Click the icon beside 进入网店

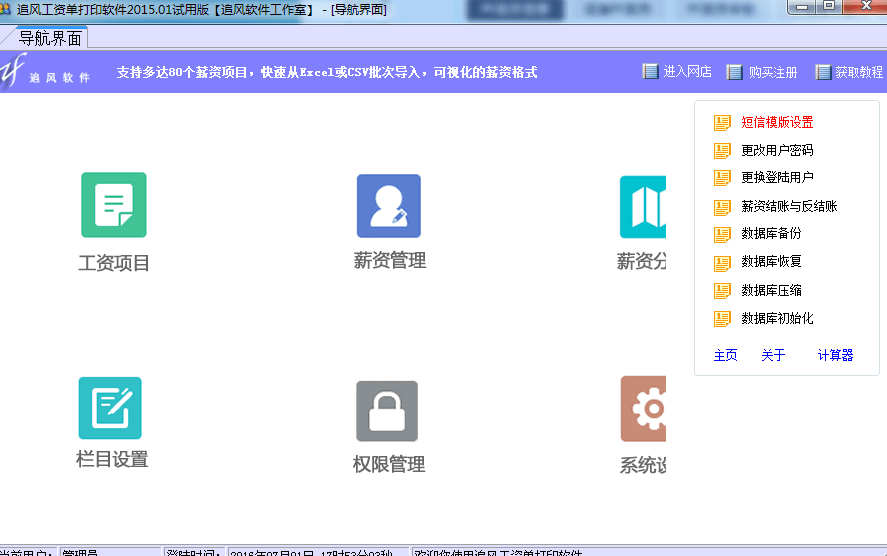pos(651,72)
